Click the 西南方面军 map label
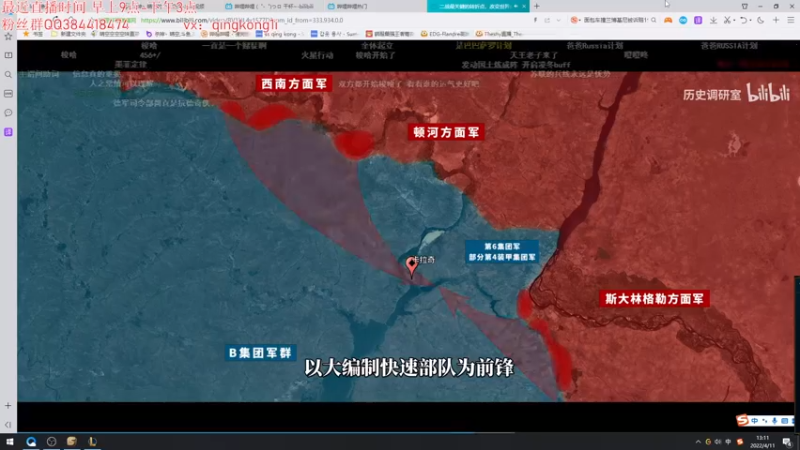The width and height of the screenshot is (800, 450). click(294, 84)
